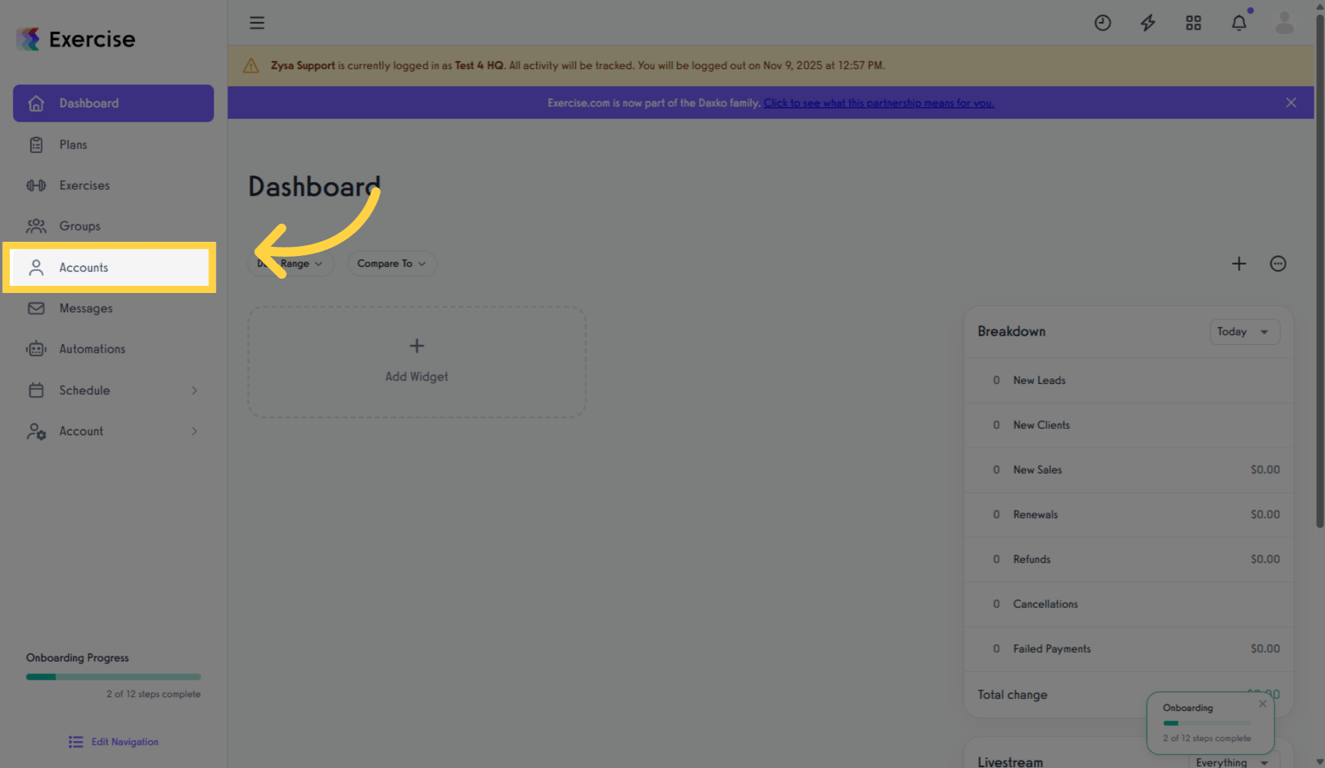Open the Plans section from the sidebar
The height and width of the screenshot is (768, 1325).
[x=71, y=144]
